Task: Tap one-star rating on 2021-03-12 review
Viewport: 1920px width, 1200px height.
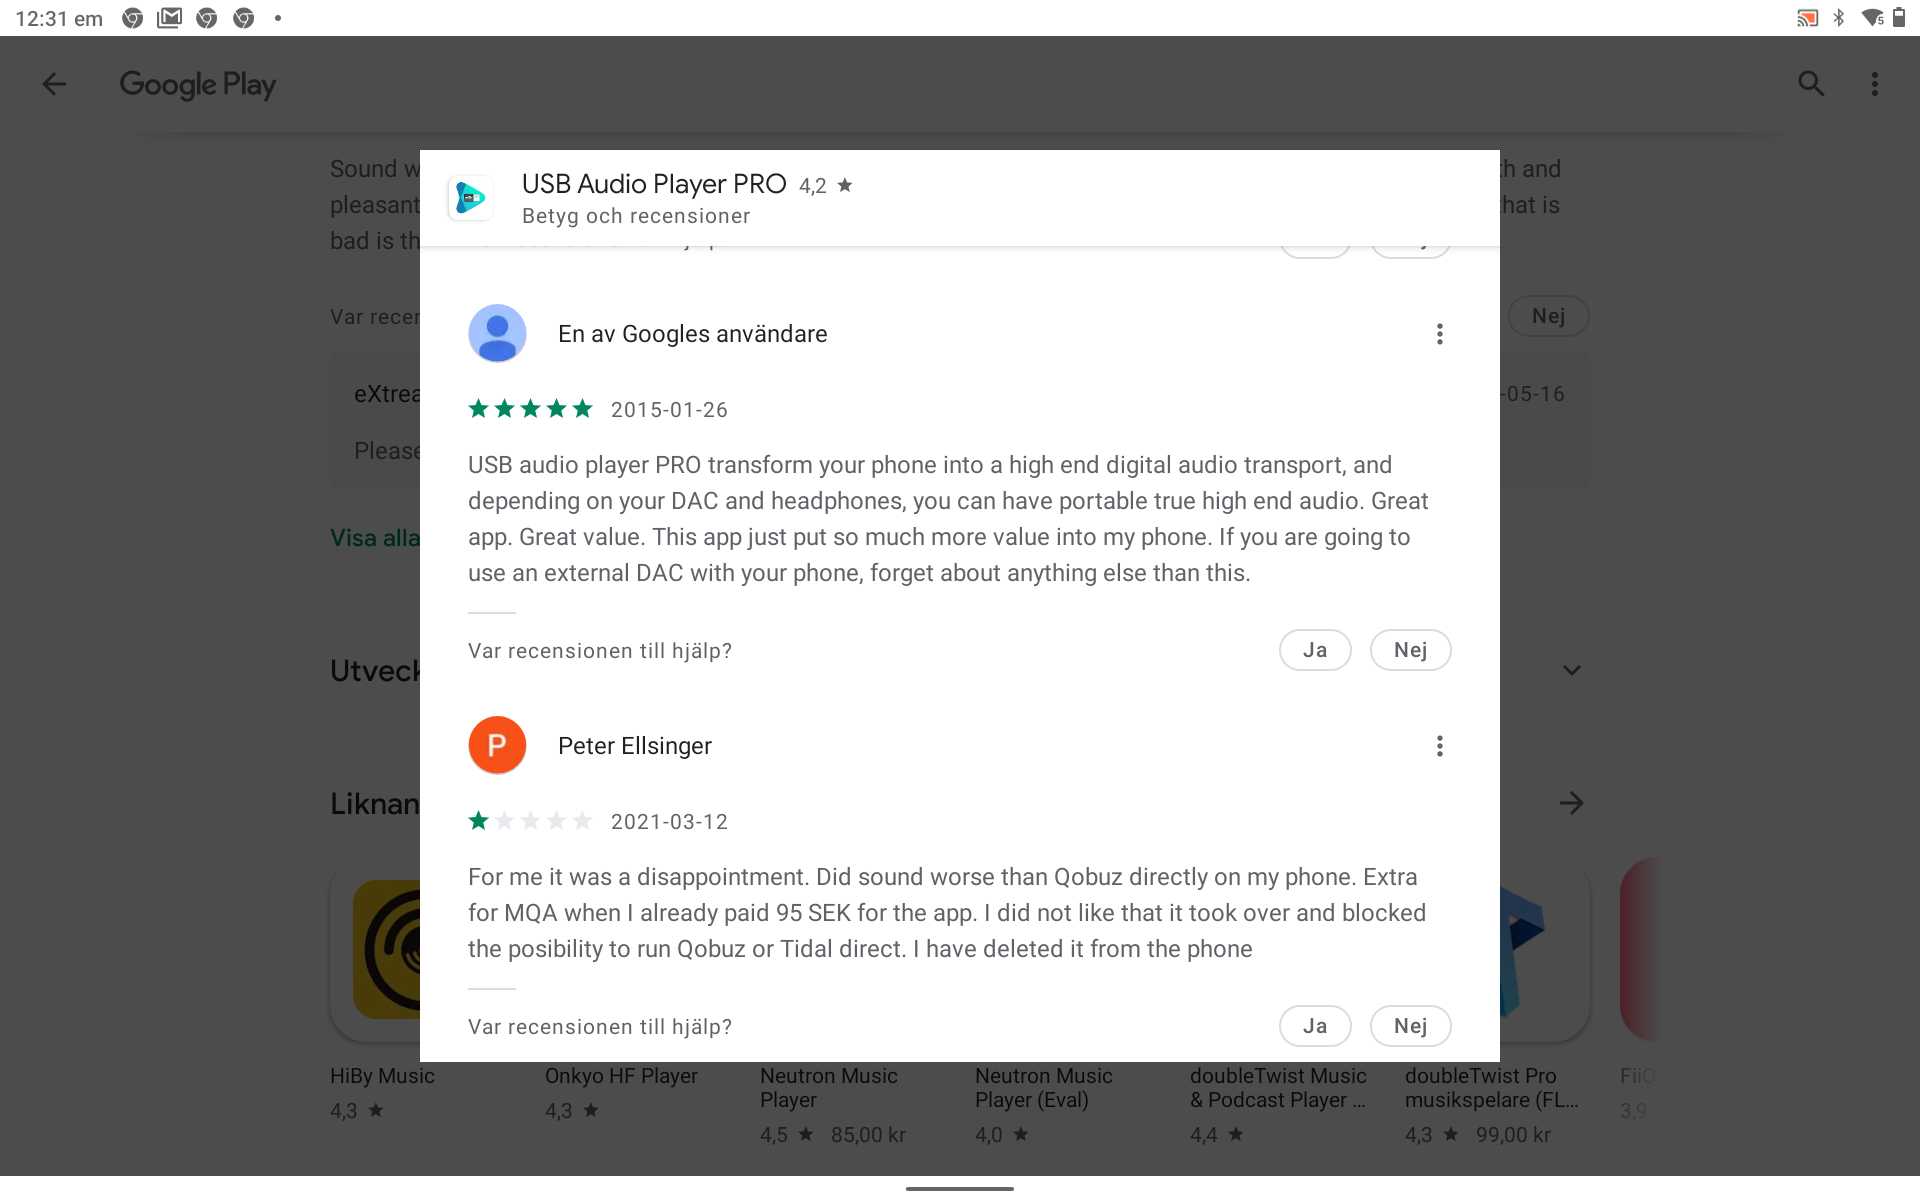Action: pos(530,821)
